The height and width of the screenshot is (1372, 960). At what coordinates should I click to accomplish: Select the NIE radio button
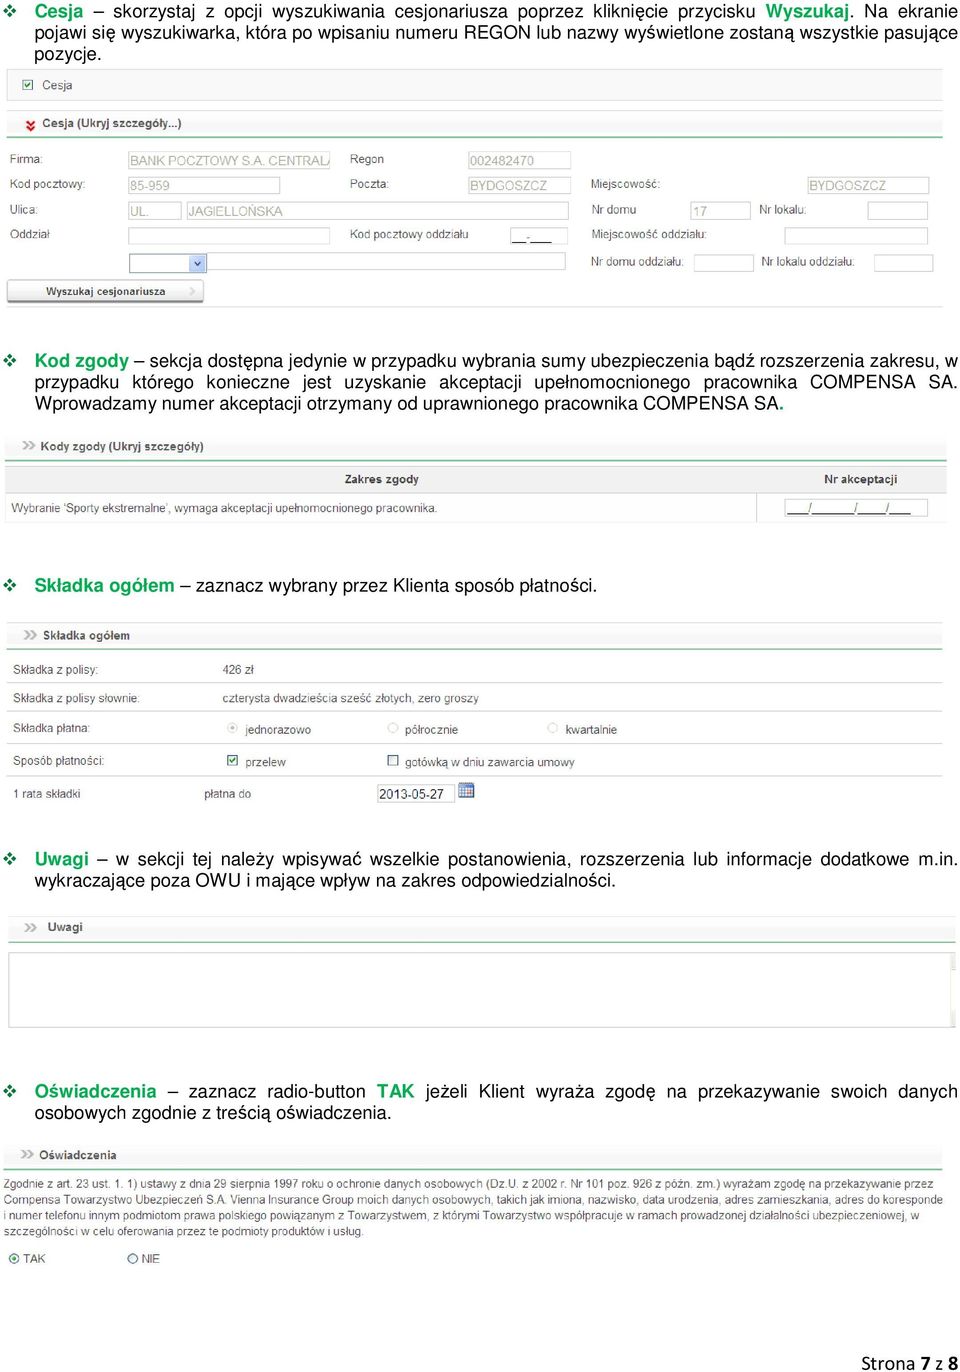[x=132, y=1259]
